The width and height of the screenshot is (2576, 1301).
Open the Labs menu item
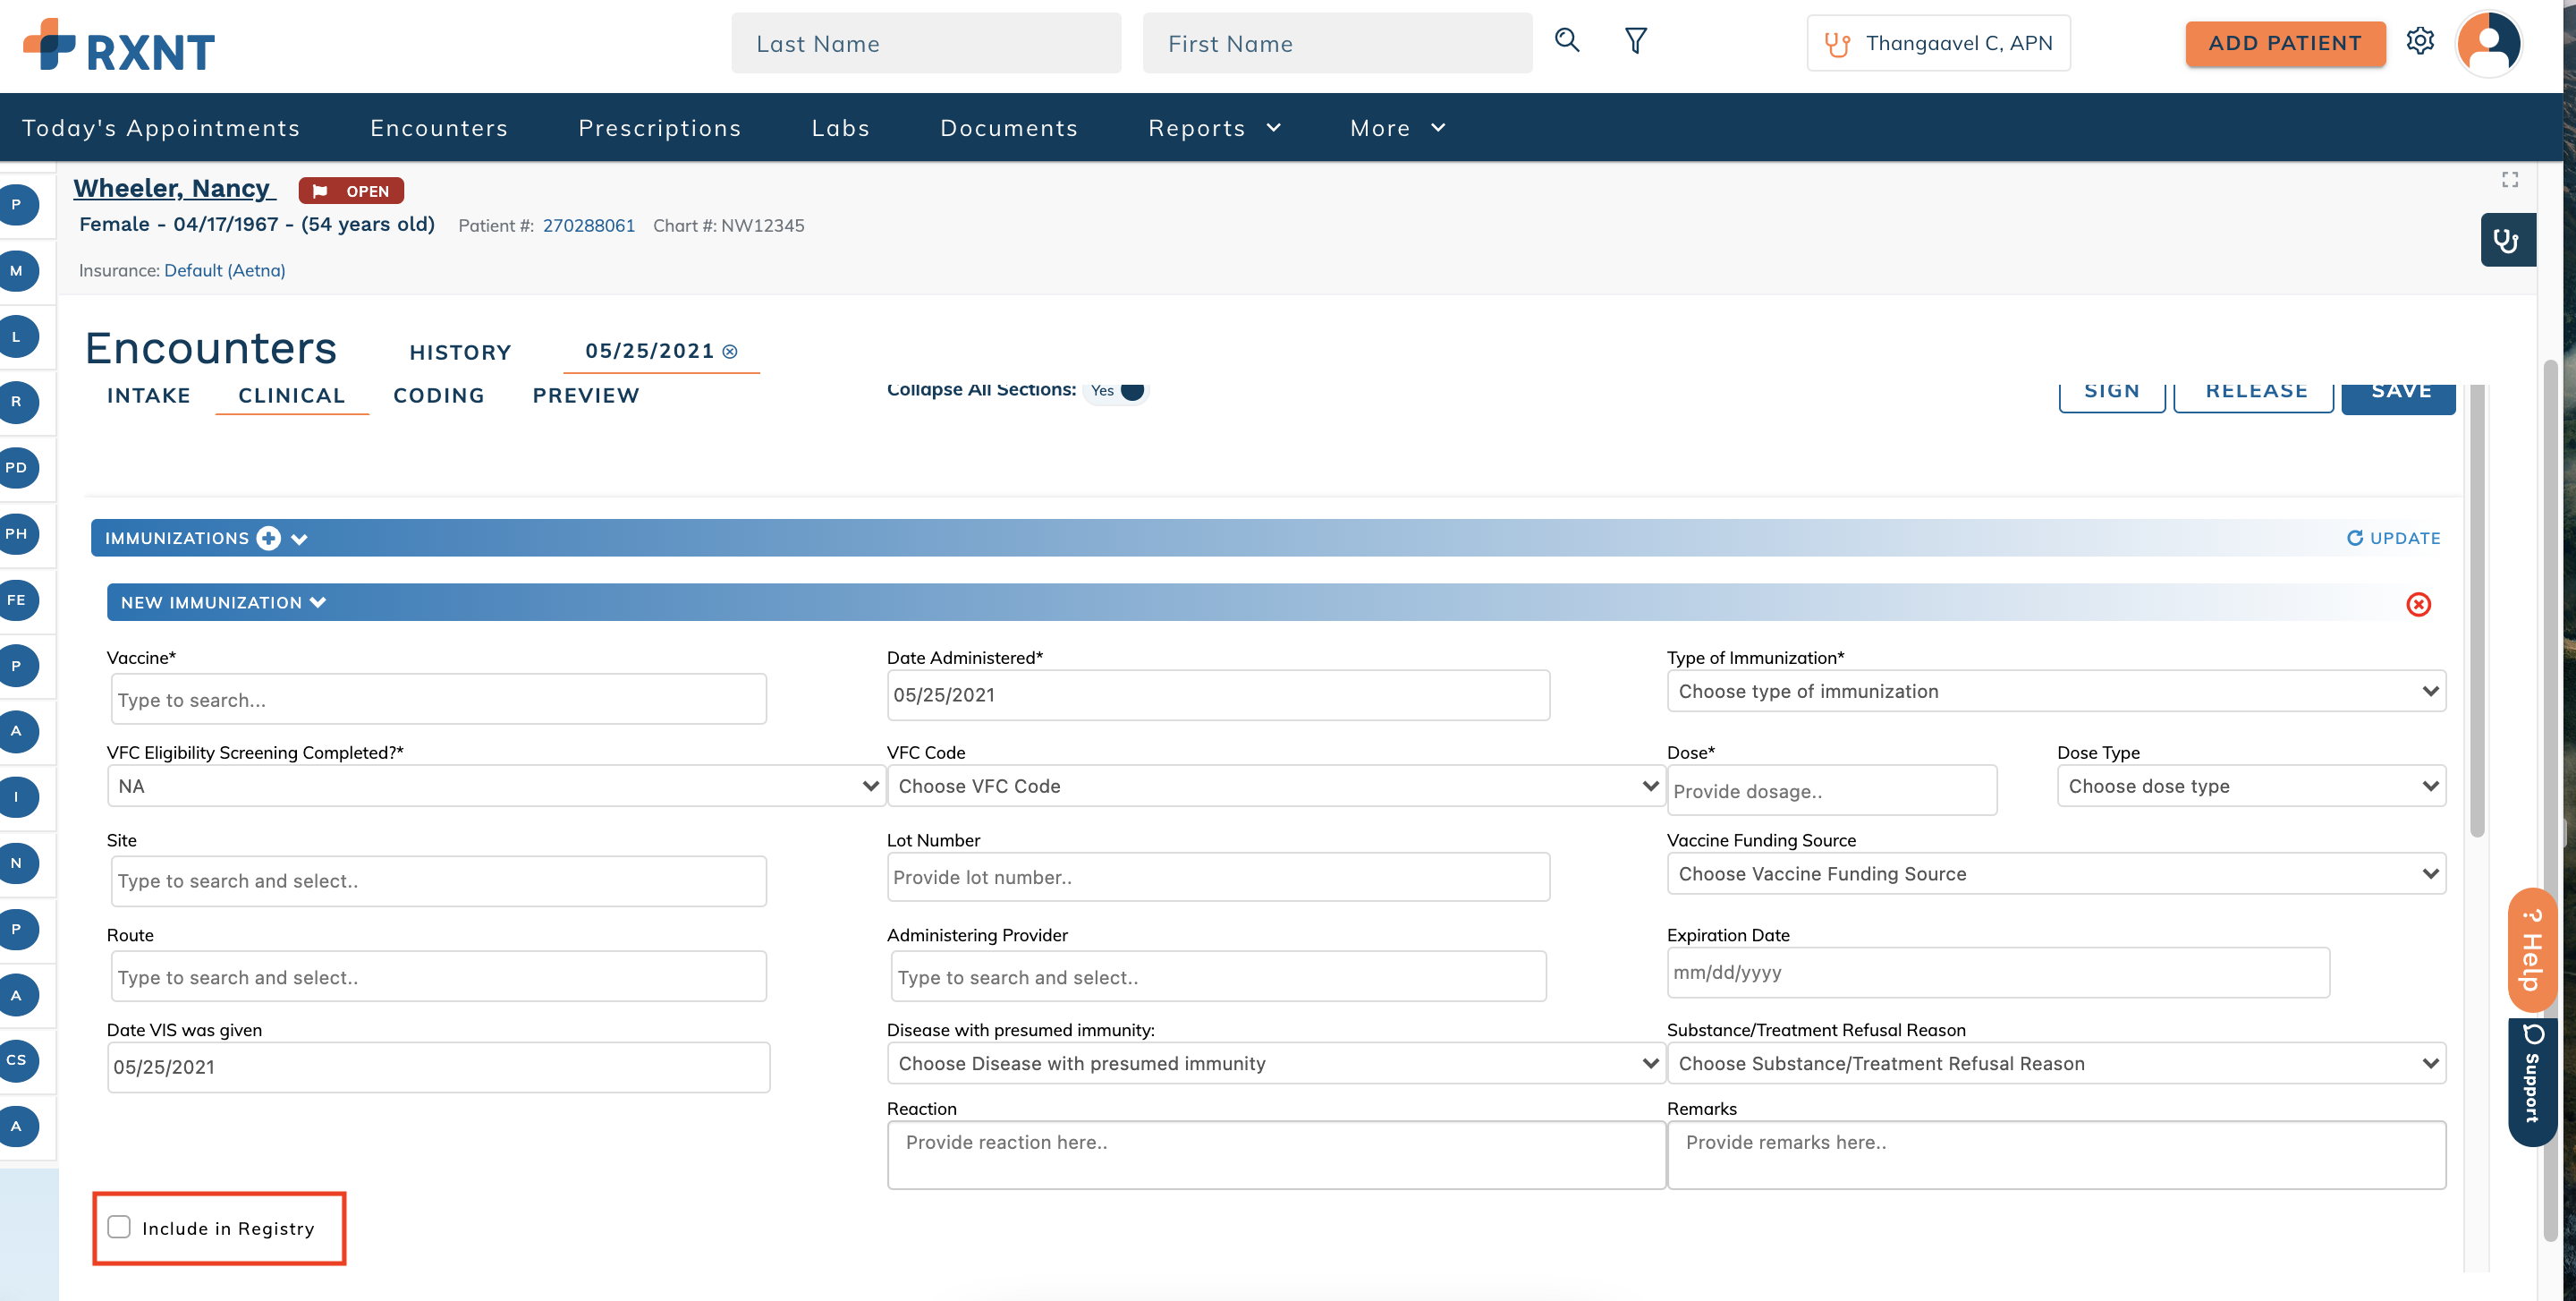click(x=841, y=128)
